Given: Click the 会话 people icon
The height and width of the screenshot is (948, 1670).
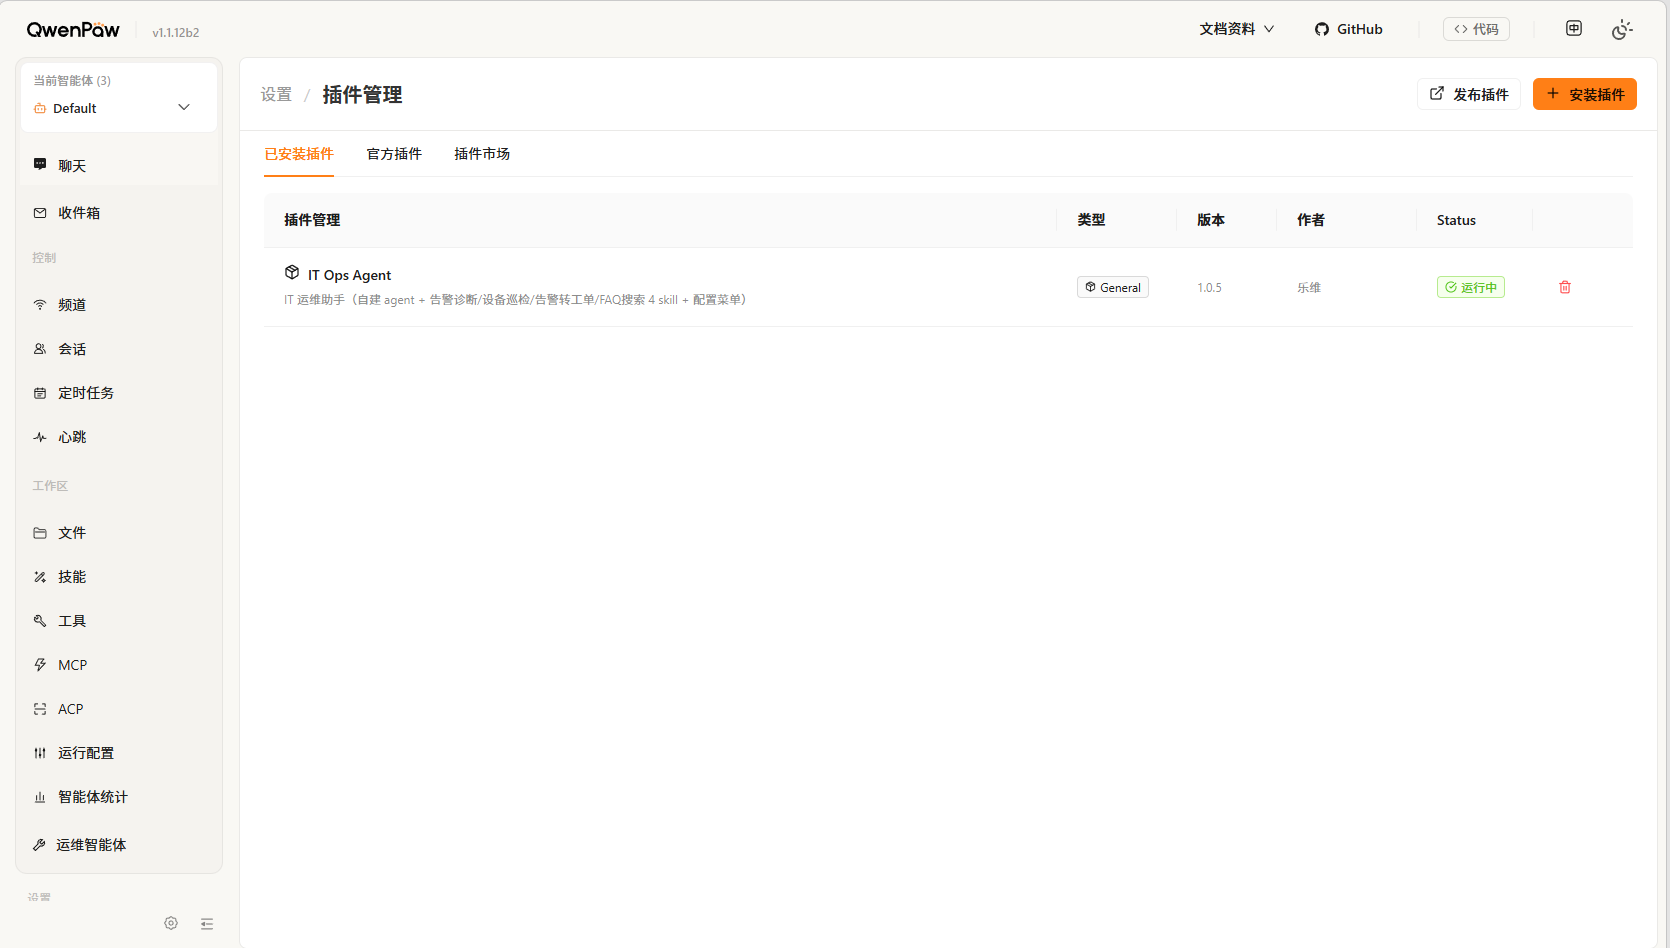Looking at the screenshot, I should (x=40, y=349).
